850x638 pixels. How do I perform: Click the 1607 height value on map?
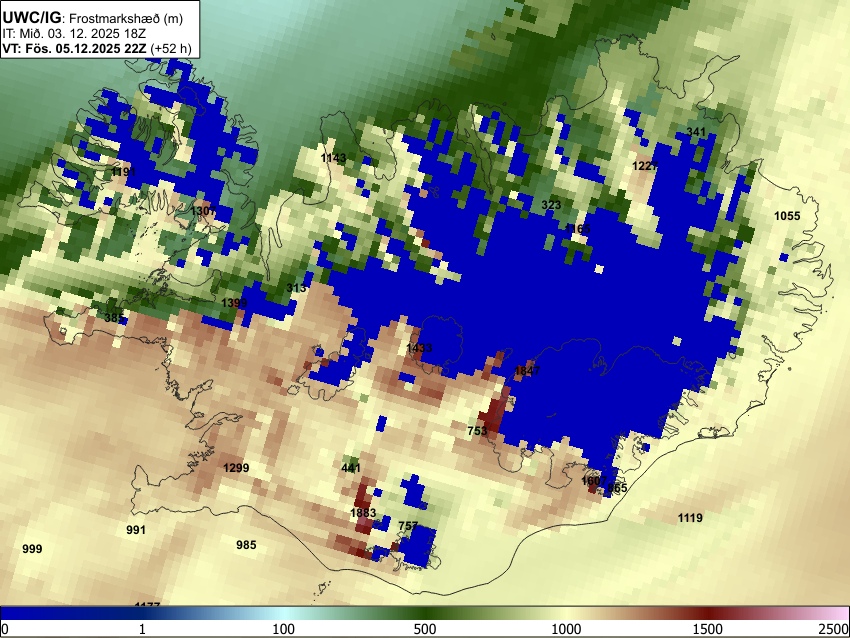(x=594, y=481)
